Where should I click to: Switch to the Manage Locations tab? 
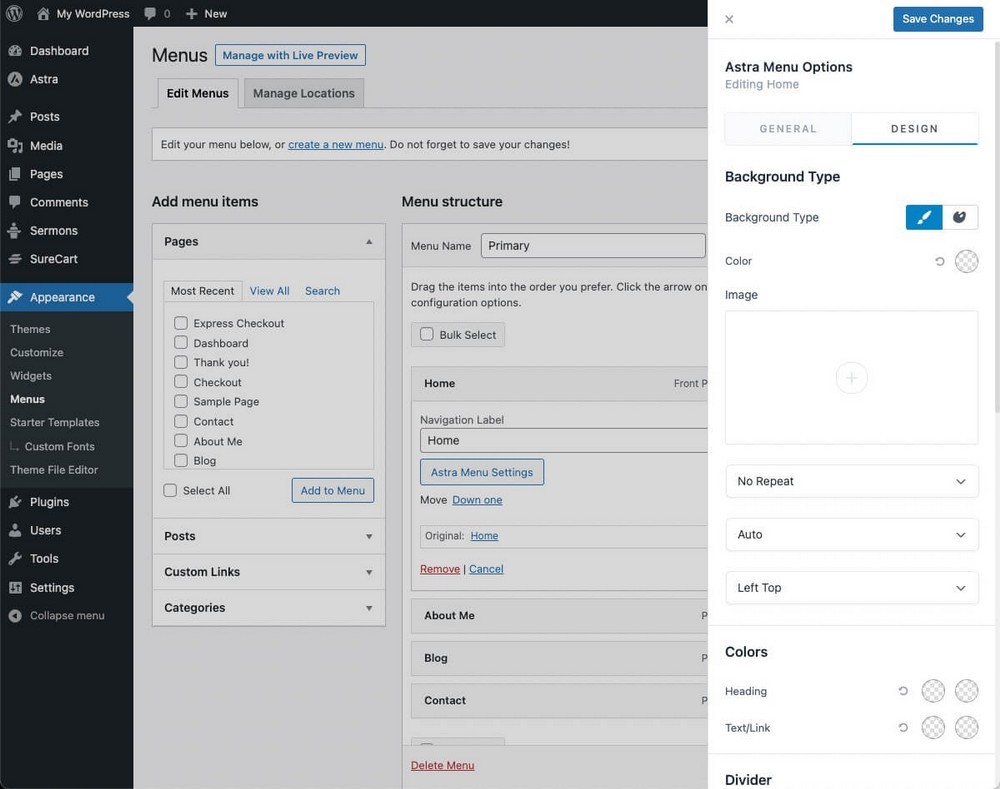(304, 93)
